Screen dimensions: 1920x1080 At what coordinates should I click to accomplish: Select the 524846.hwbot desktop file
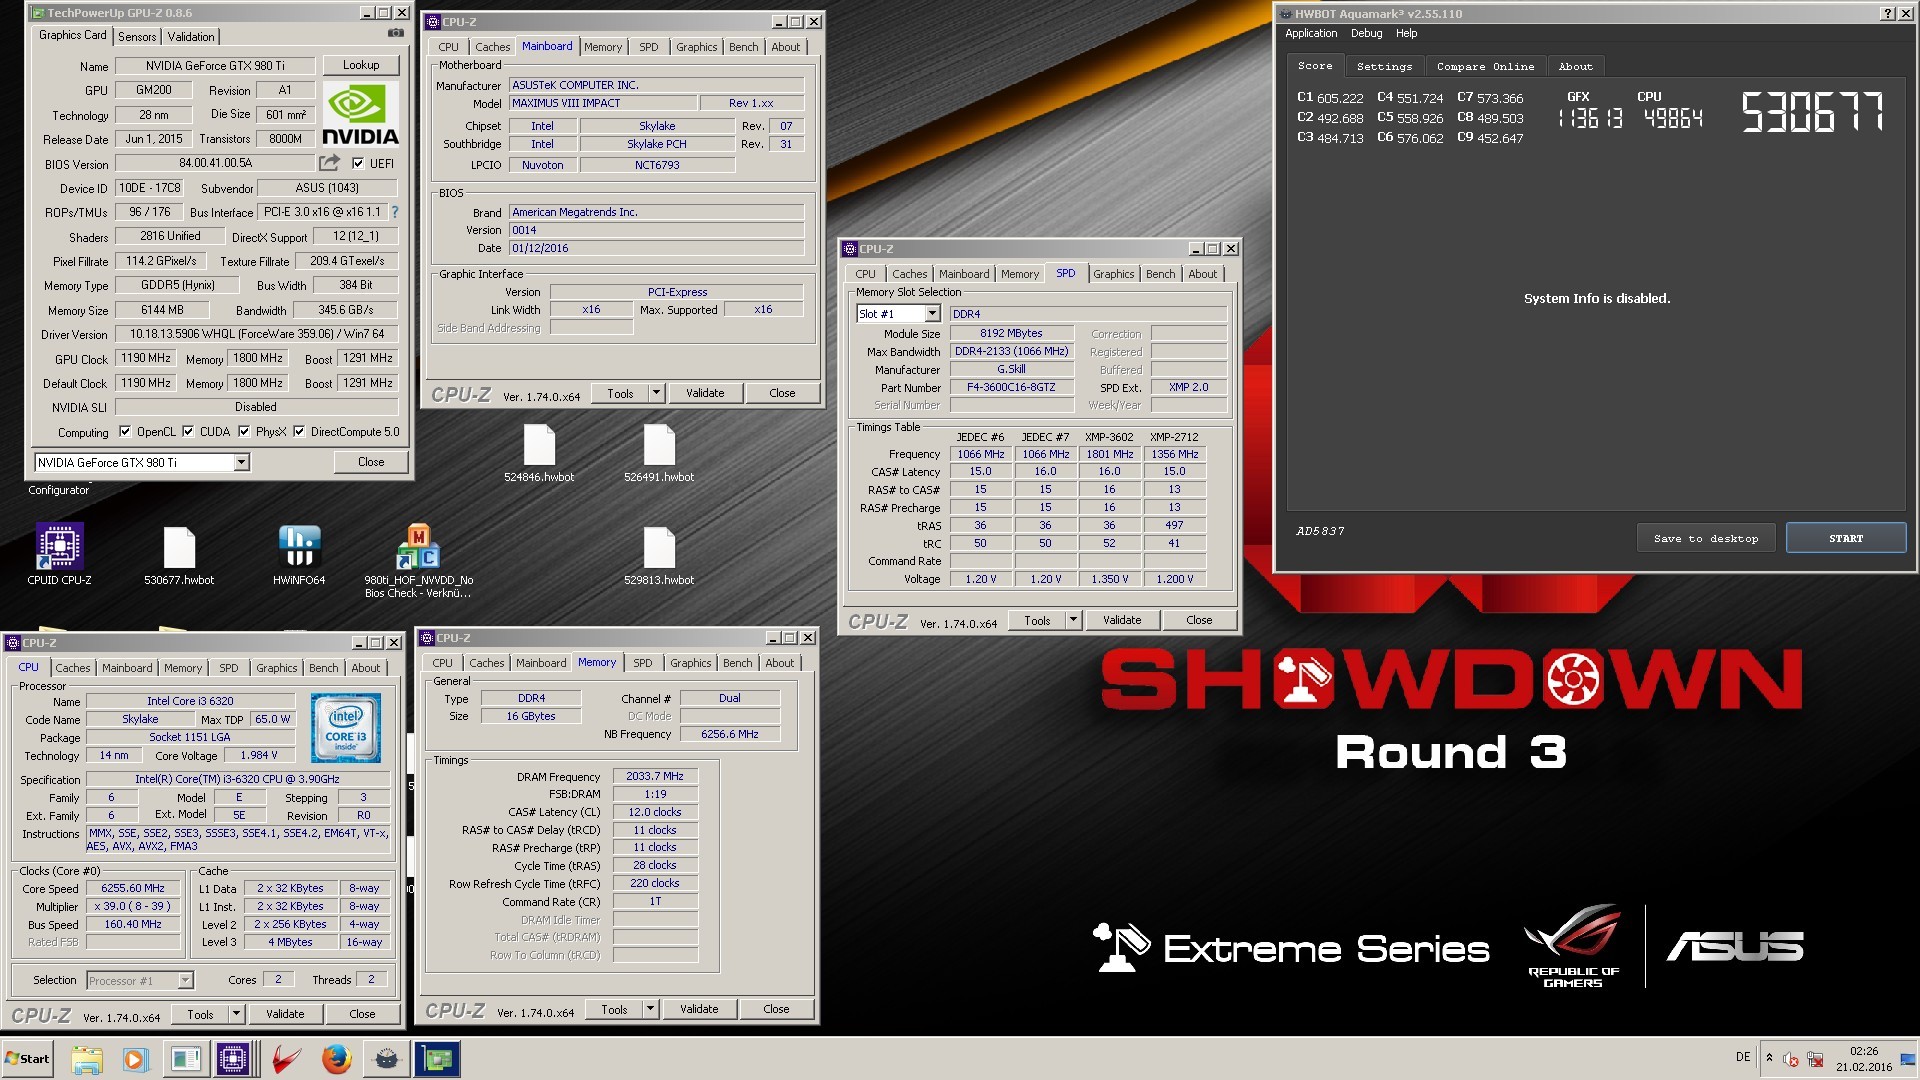tap(539, 453)
